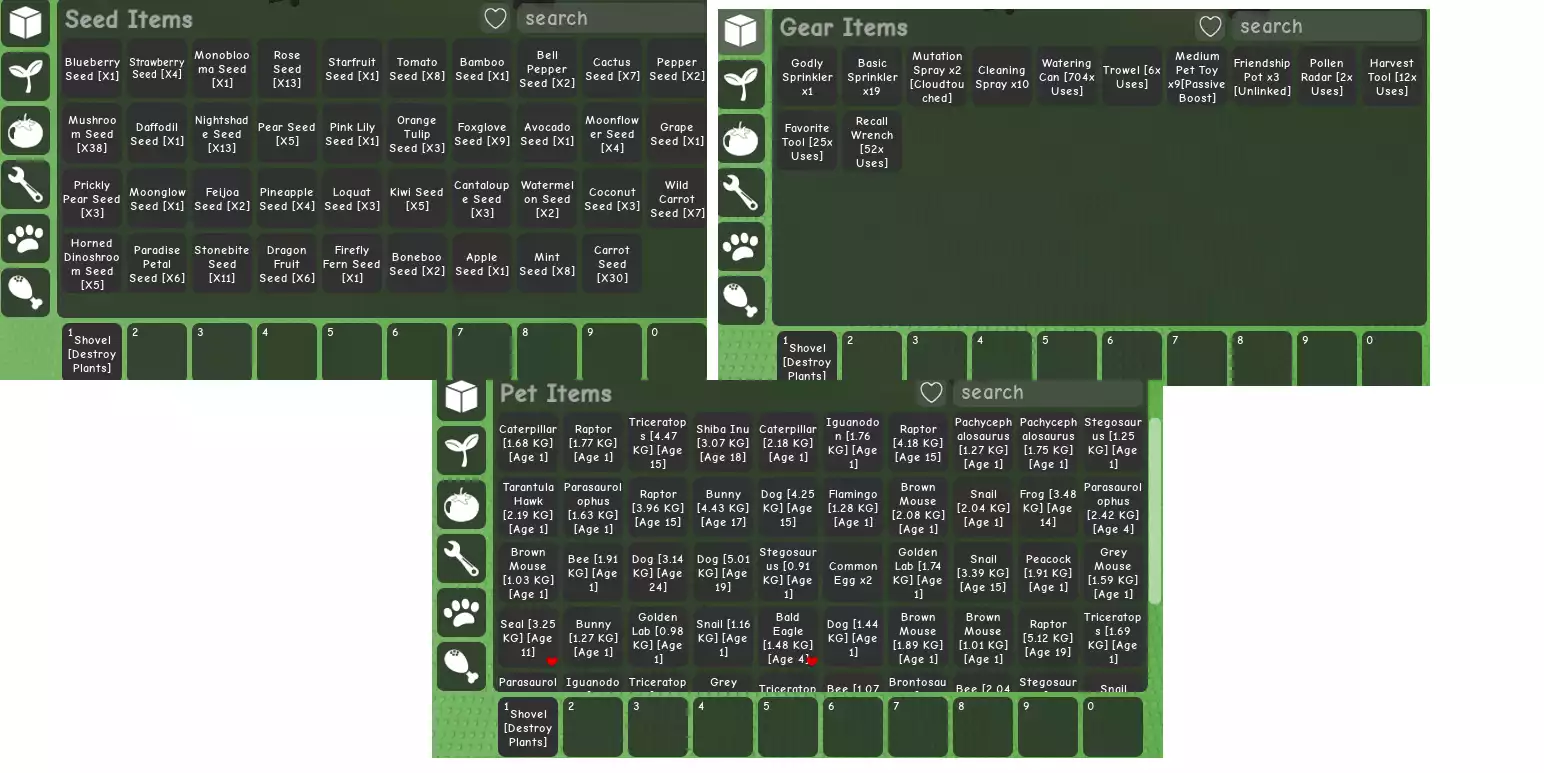Click the paw icon in Gear Items sidebar
This screenshot has height=773, width=1544.
pyautogui.click(x=741, y=247)
